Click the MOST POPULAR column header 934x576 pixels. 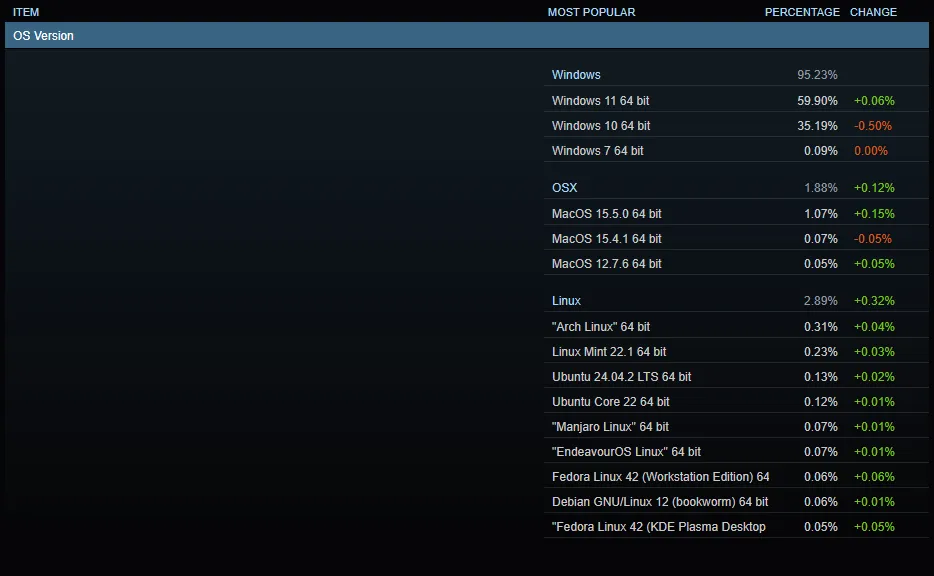(x=591, y=12)
